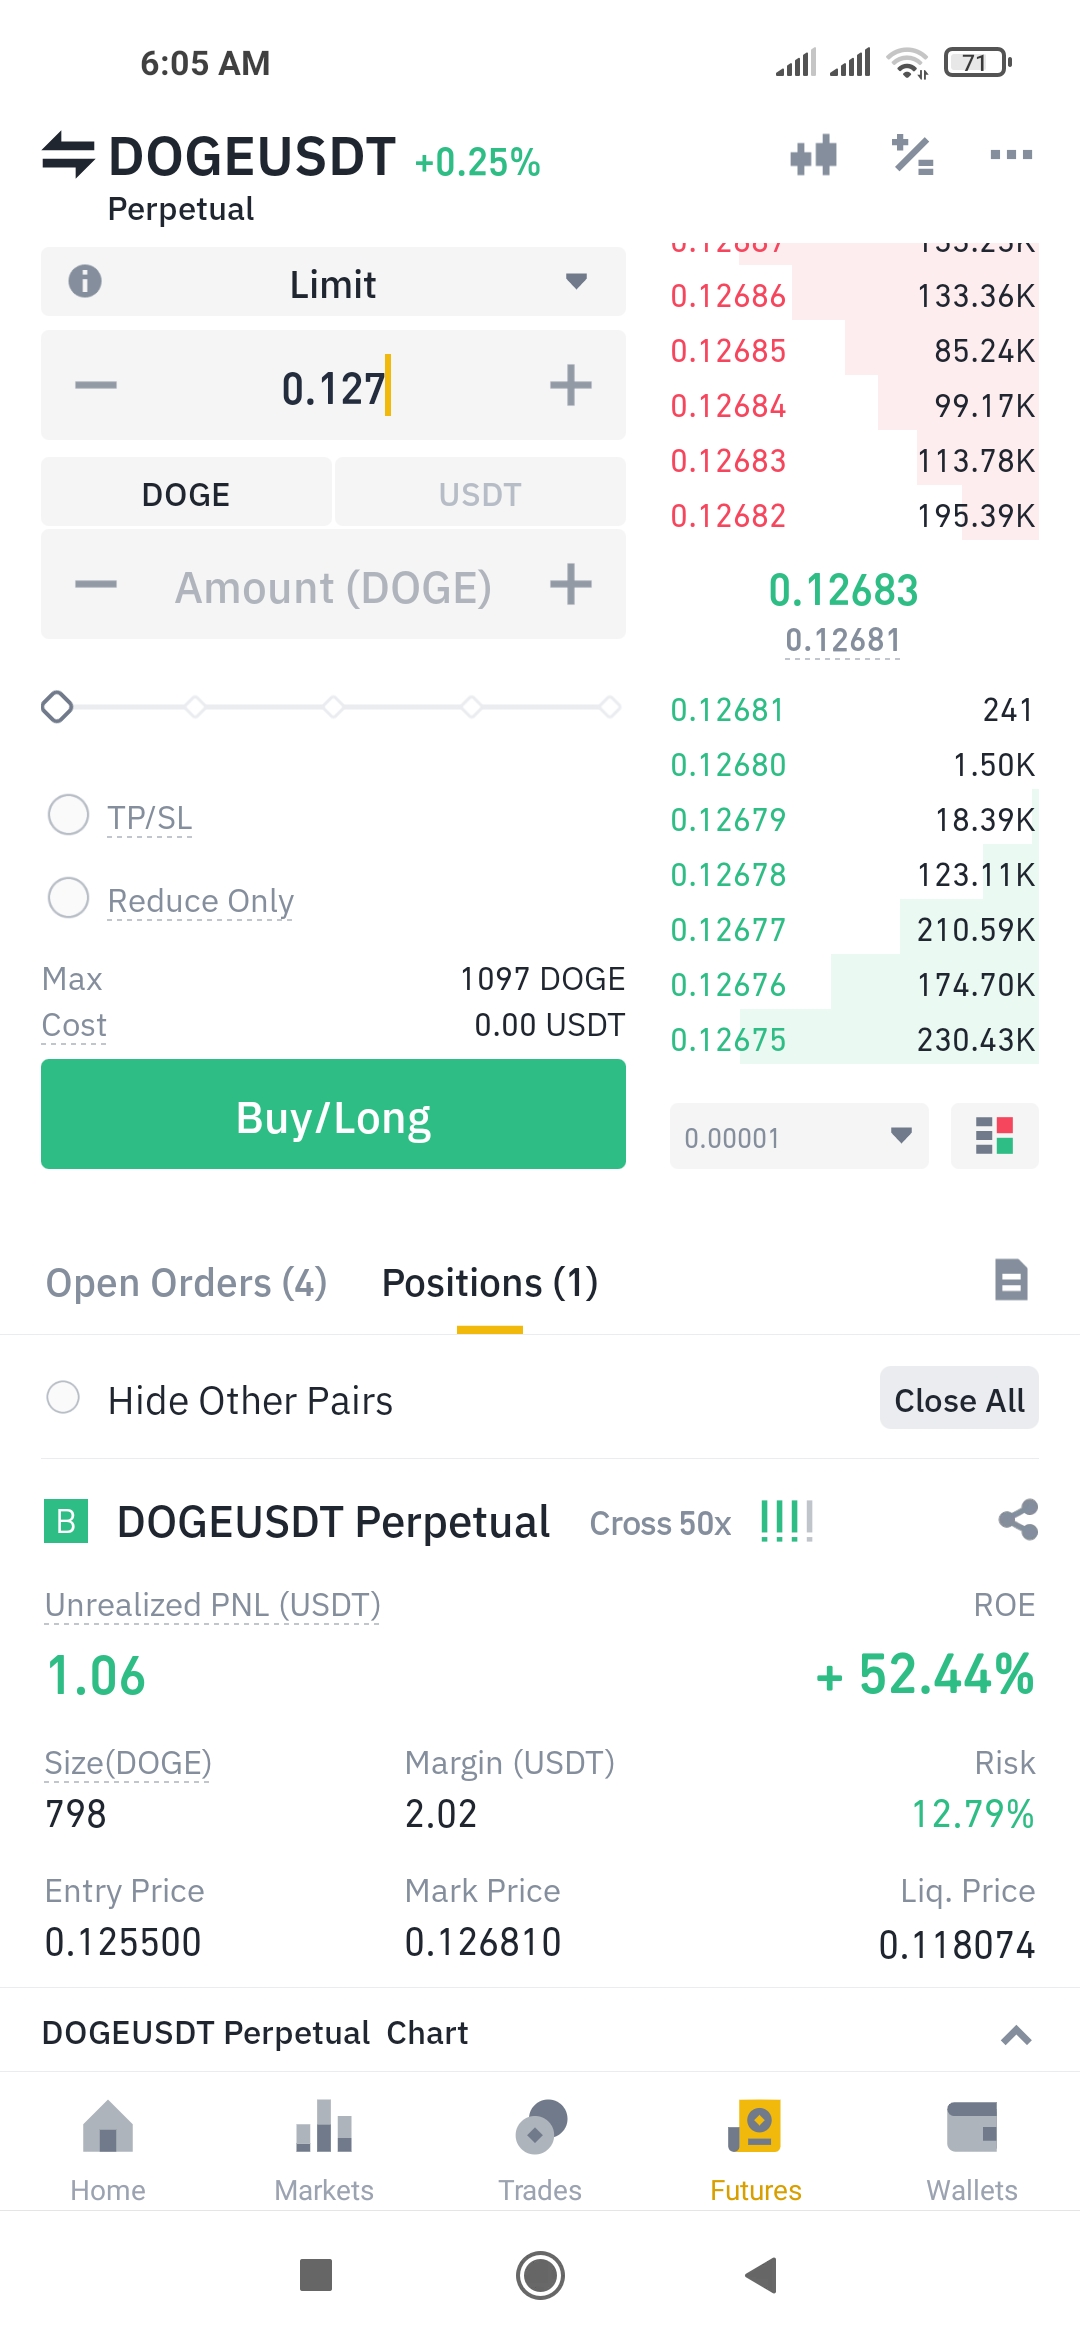Toggle Hide Other Pairs
Image resolution: width=1080 pixels, height=2340 pixels.
(x=63, y=1397)
